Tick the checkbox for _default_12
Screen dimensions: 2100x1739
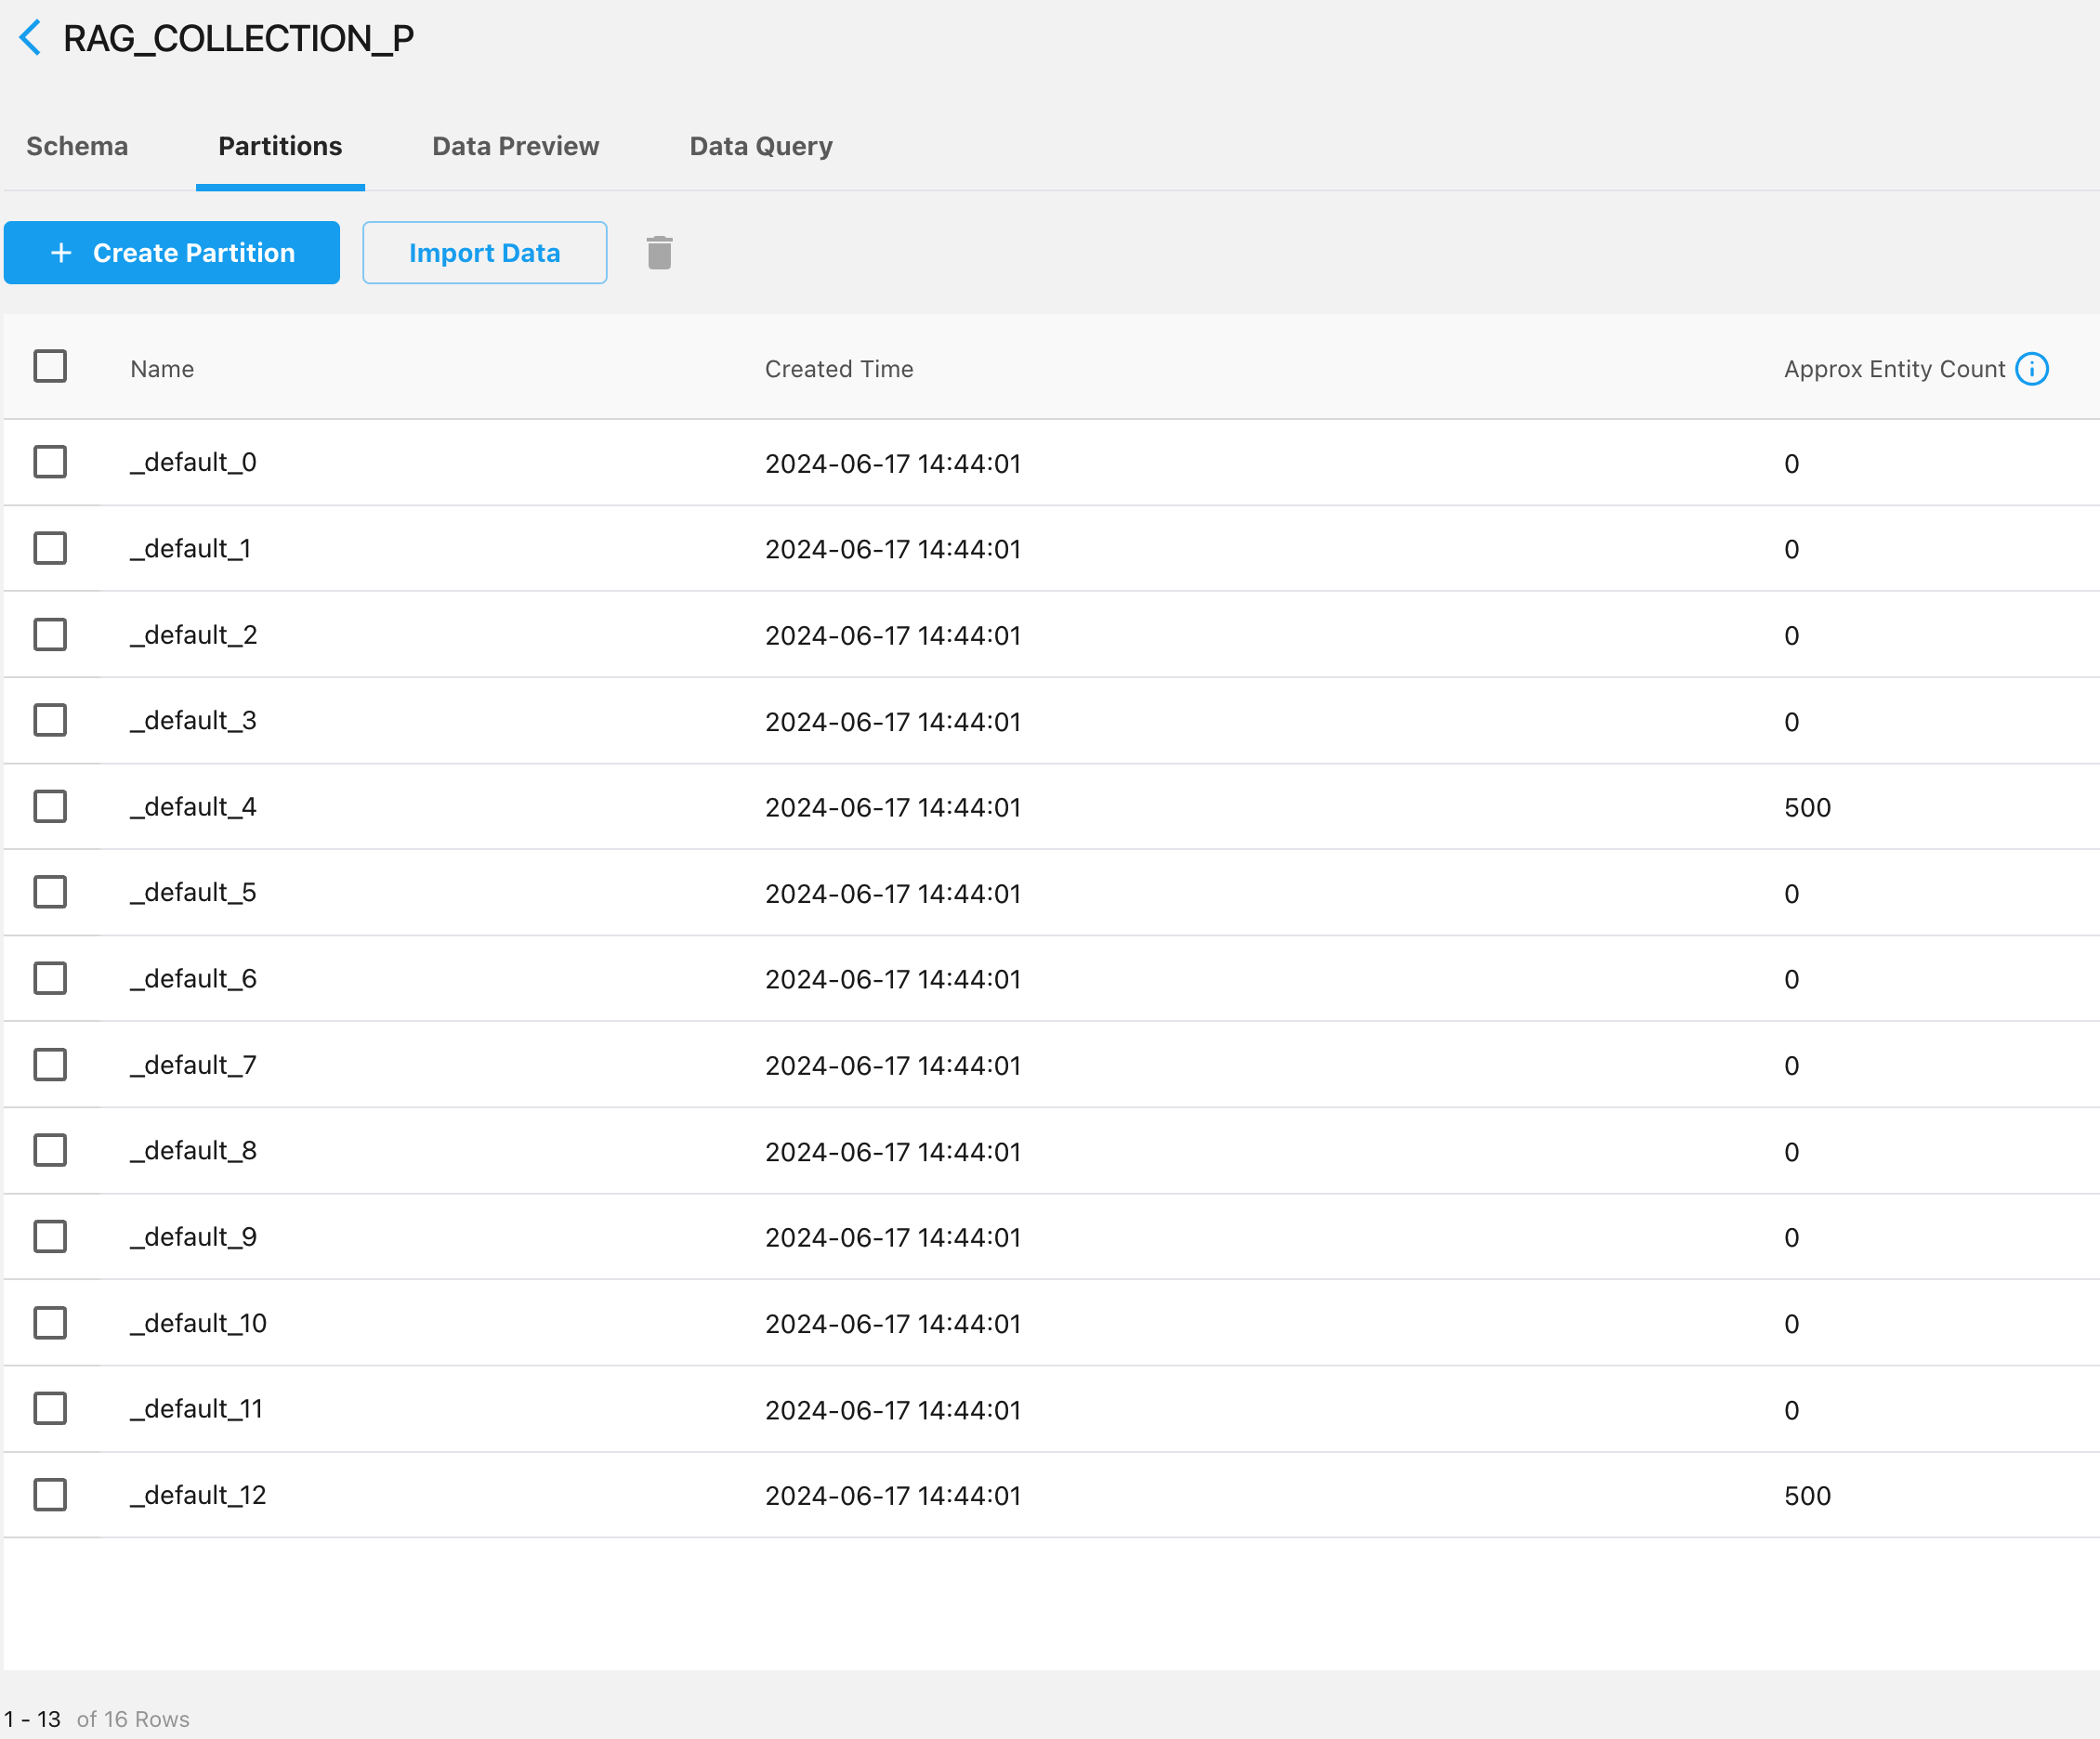click(x=50, y=1494)
